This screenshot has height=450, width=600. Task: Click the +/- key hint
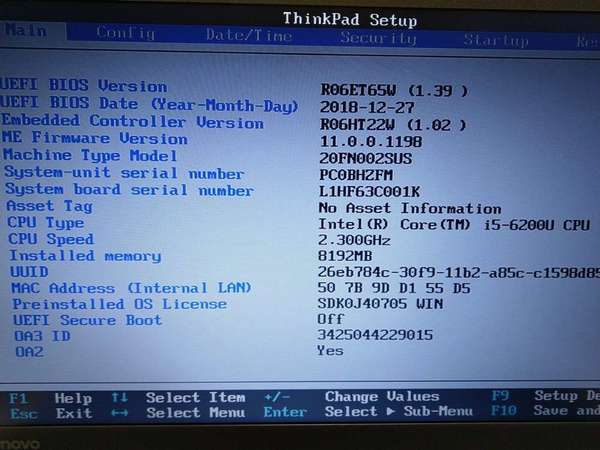(x=277, y=397)
